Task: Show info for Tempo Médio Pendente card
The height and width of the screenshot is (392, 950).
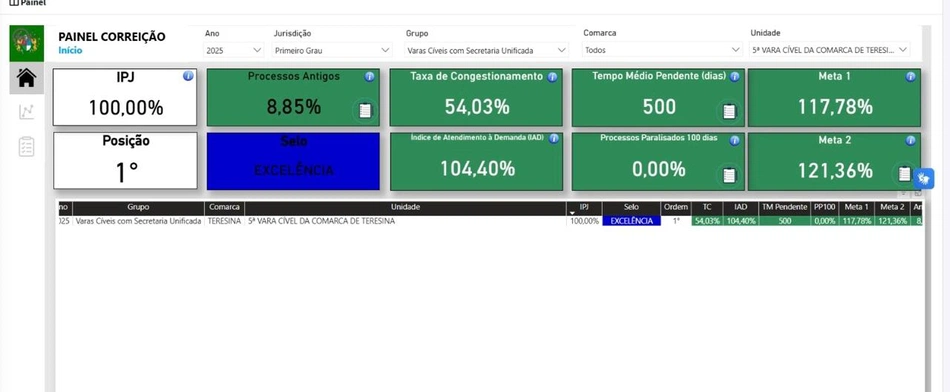Action: [x=734, y=77]
